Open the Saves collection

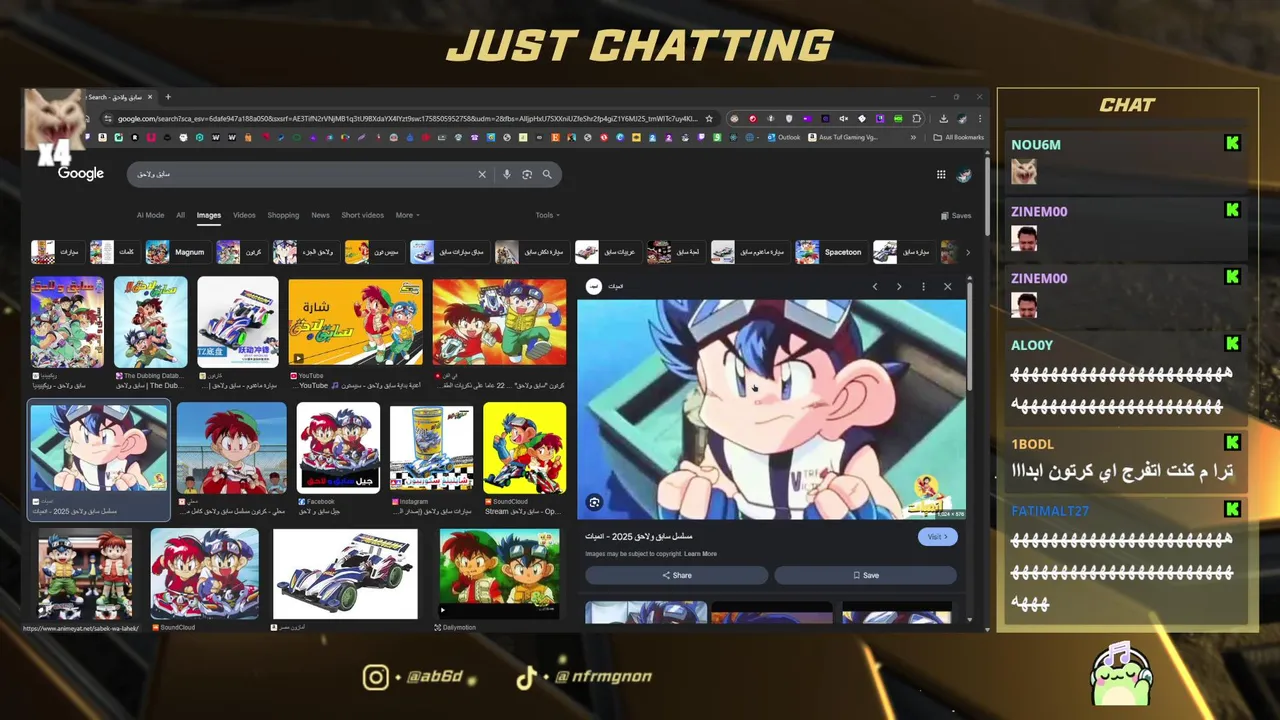956,215
